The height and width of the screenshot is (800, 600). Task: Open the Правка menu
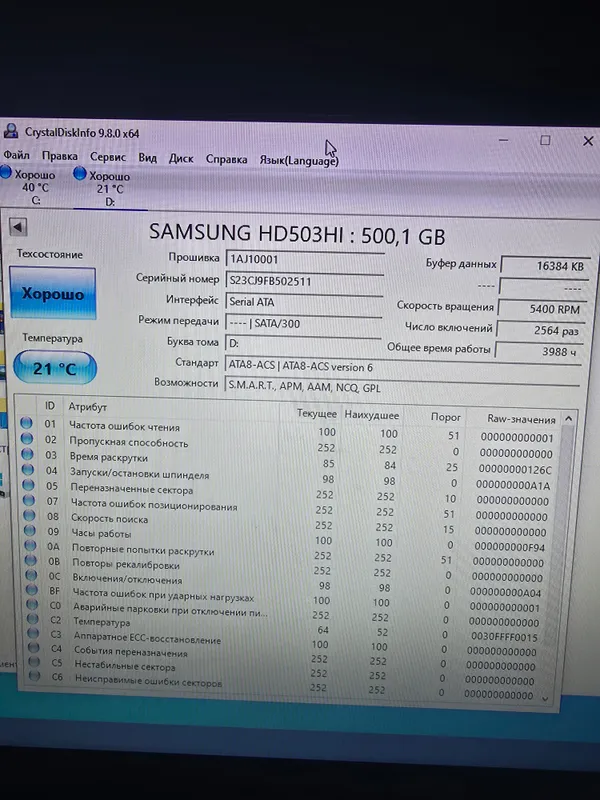click(60, 156)
